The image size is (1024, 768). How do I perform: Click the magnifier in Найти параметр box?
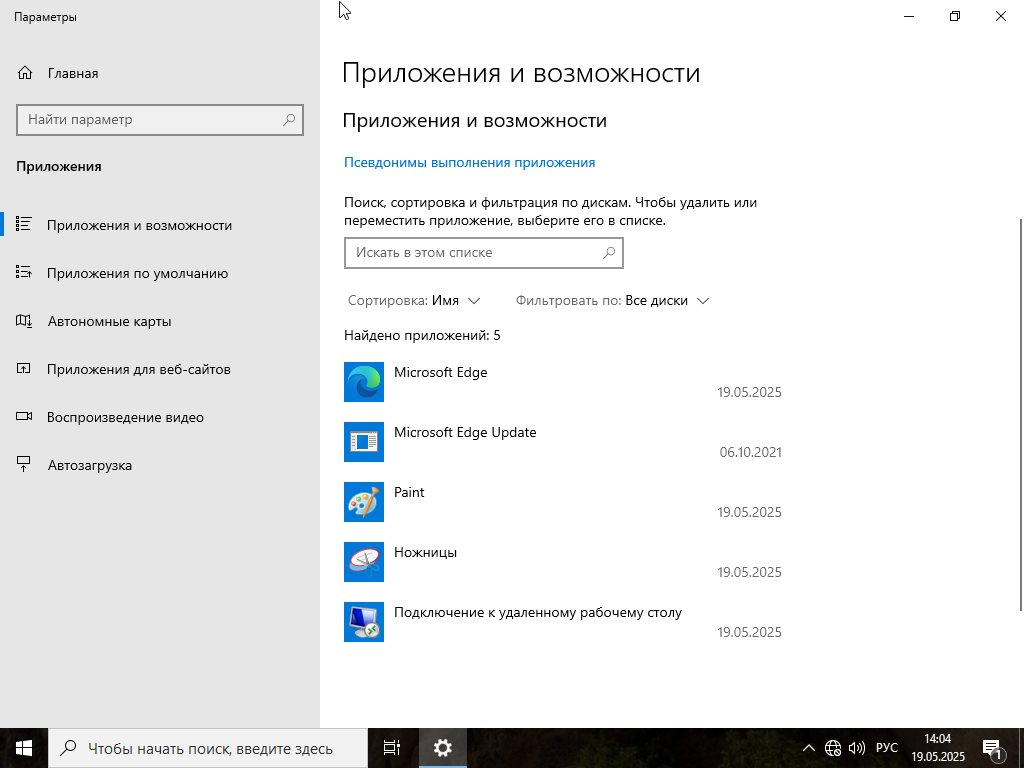[289, 120]
